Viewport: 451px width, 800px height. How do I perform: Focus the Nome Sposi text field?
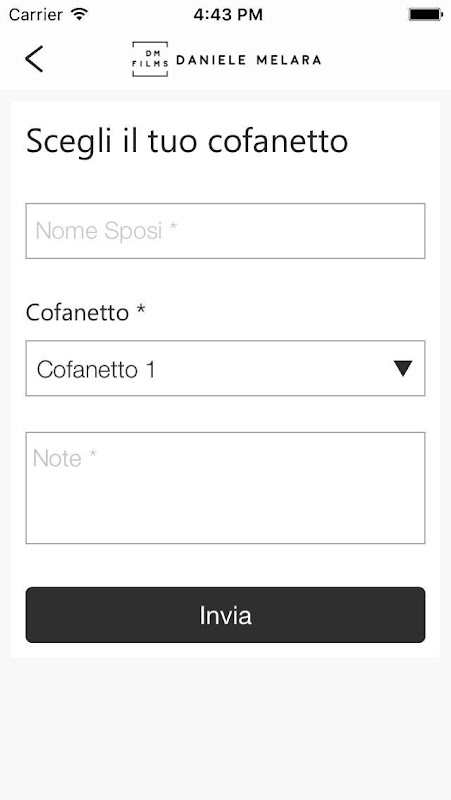(226, 231)
